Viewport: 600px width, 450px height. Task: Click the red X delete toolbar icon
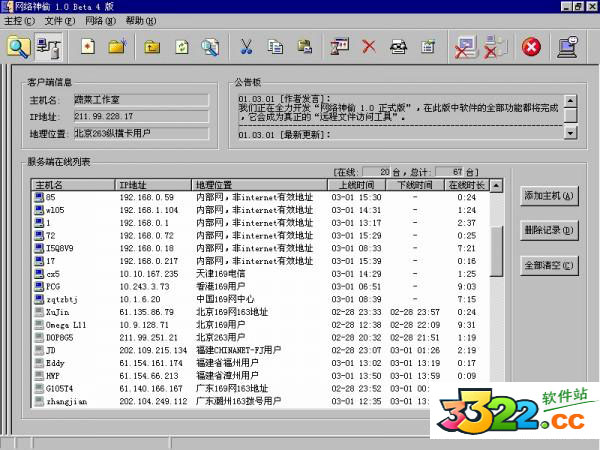point(369,46)
